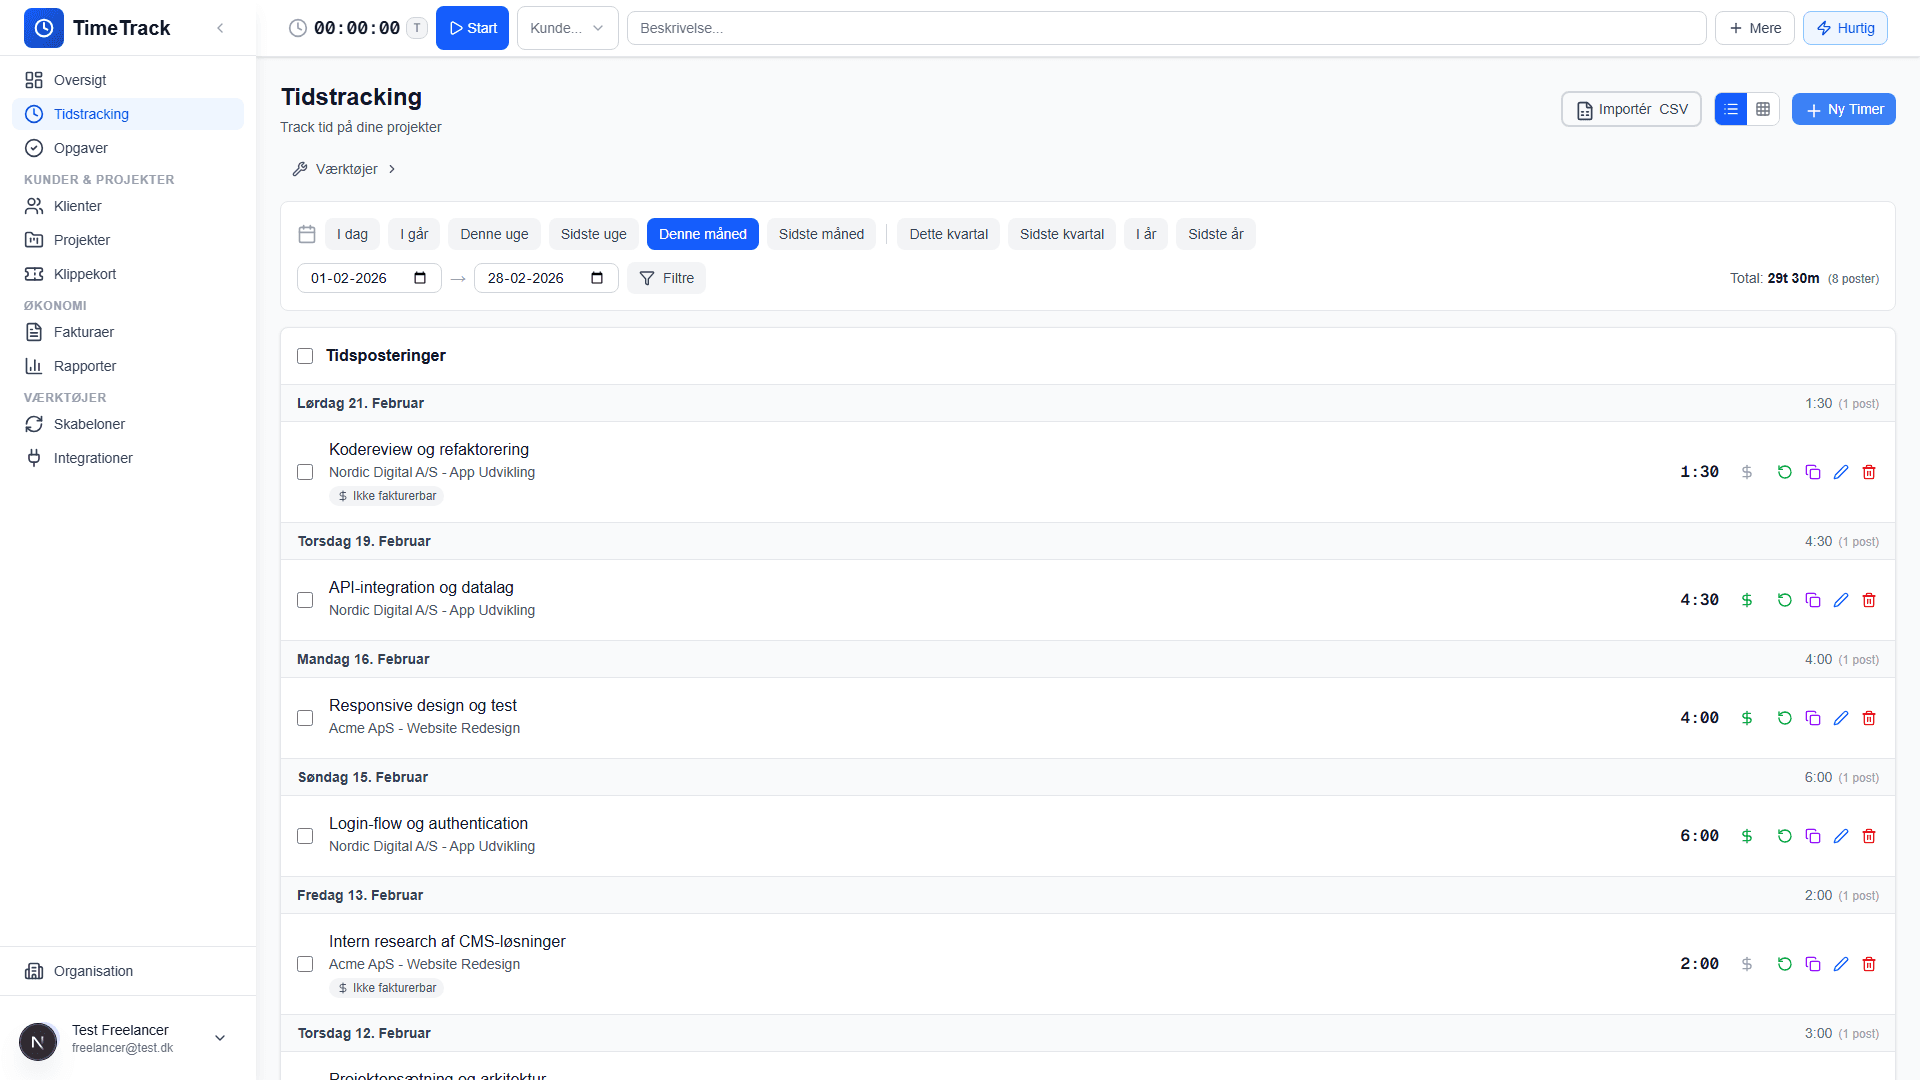Select the Sidste år date preset
Screen dimensions: 1920x1080
[x=1215, y=234]
